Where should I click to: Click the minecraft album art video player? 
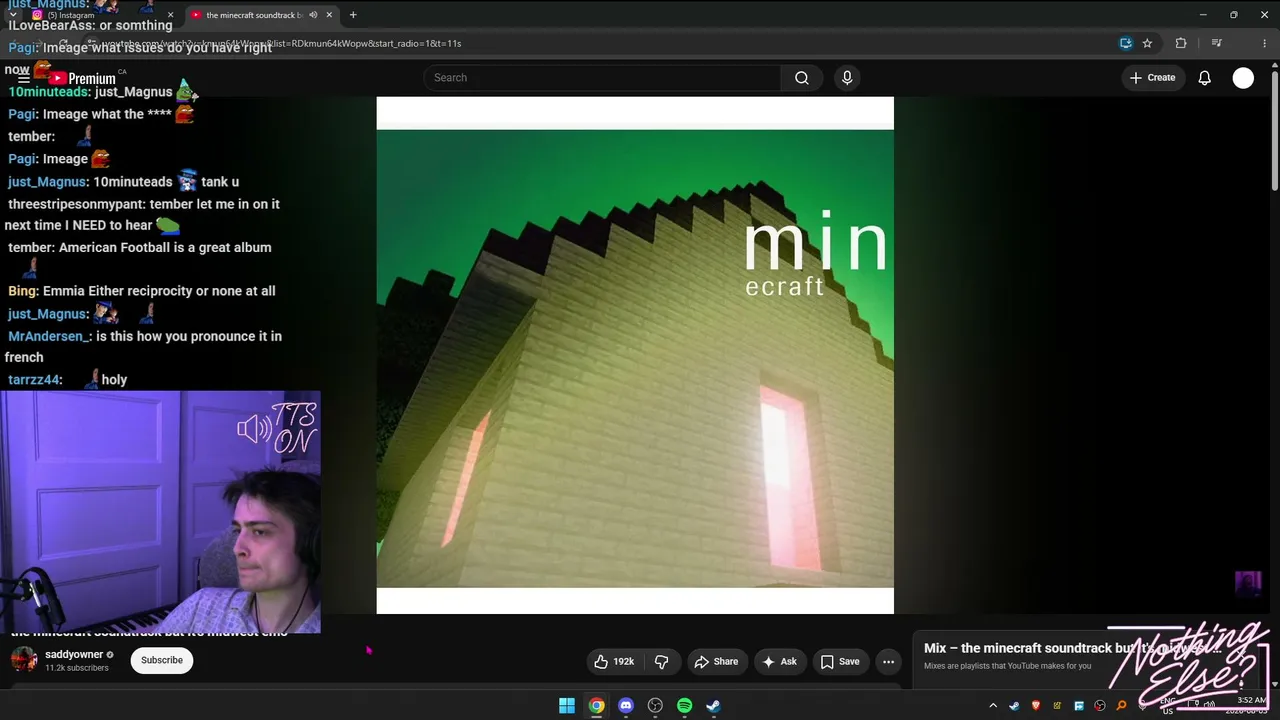click(635, 355)
